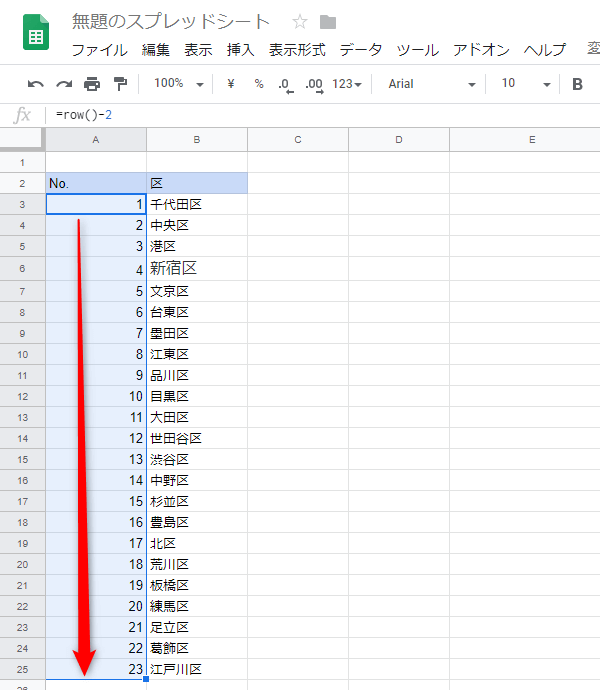600x690 pixels.
Task: Select cell containing 千代田区
Action: (x=197, y=204)
